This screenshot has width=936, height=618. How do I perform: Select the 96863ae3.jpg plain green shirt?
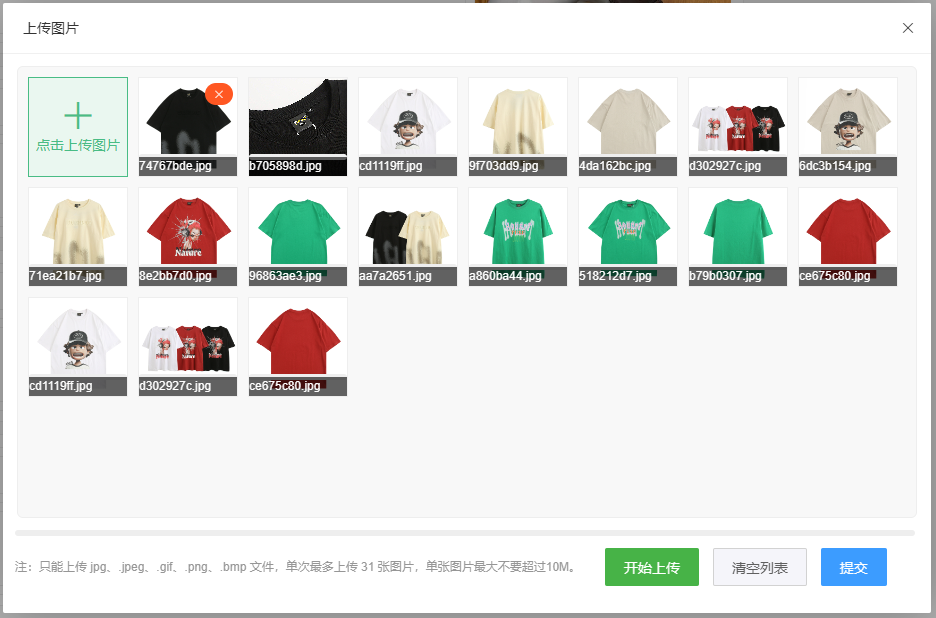[x=298, y=228]
